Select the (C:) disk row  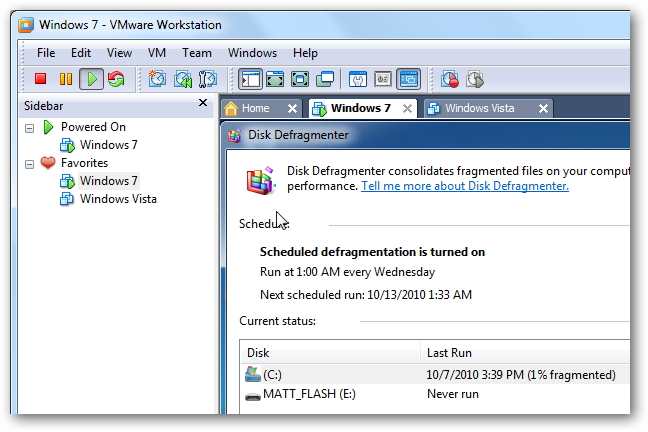tap(435, 375)
